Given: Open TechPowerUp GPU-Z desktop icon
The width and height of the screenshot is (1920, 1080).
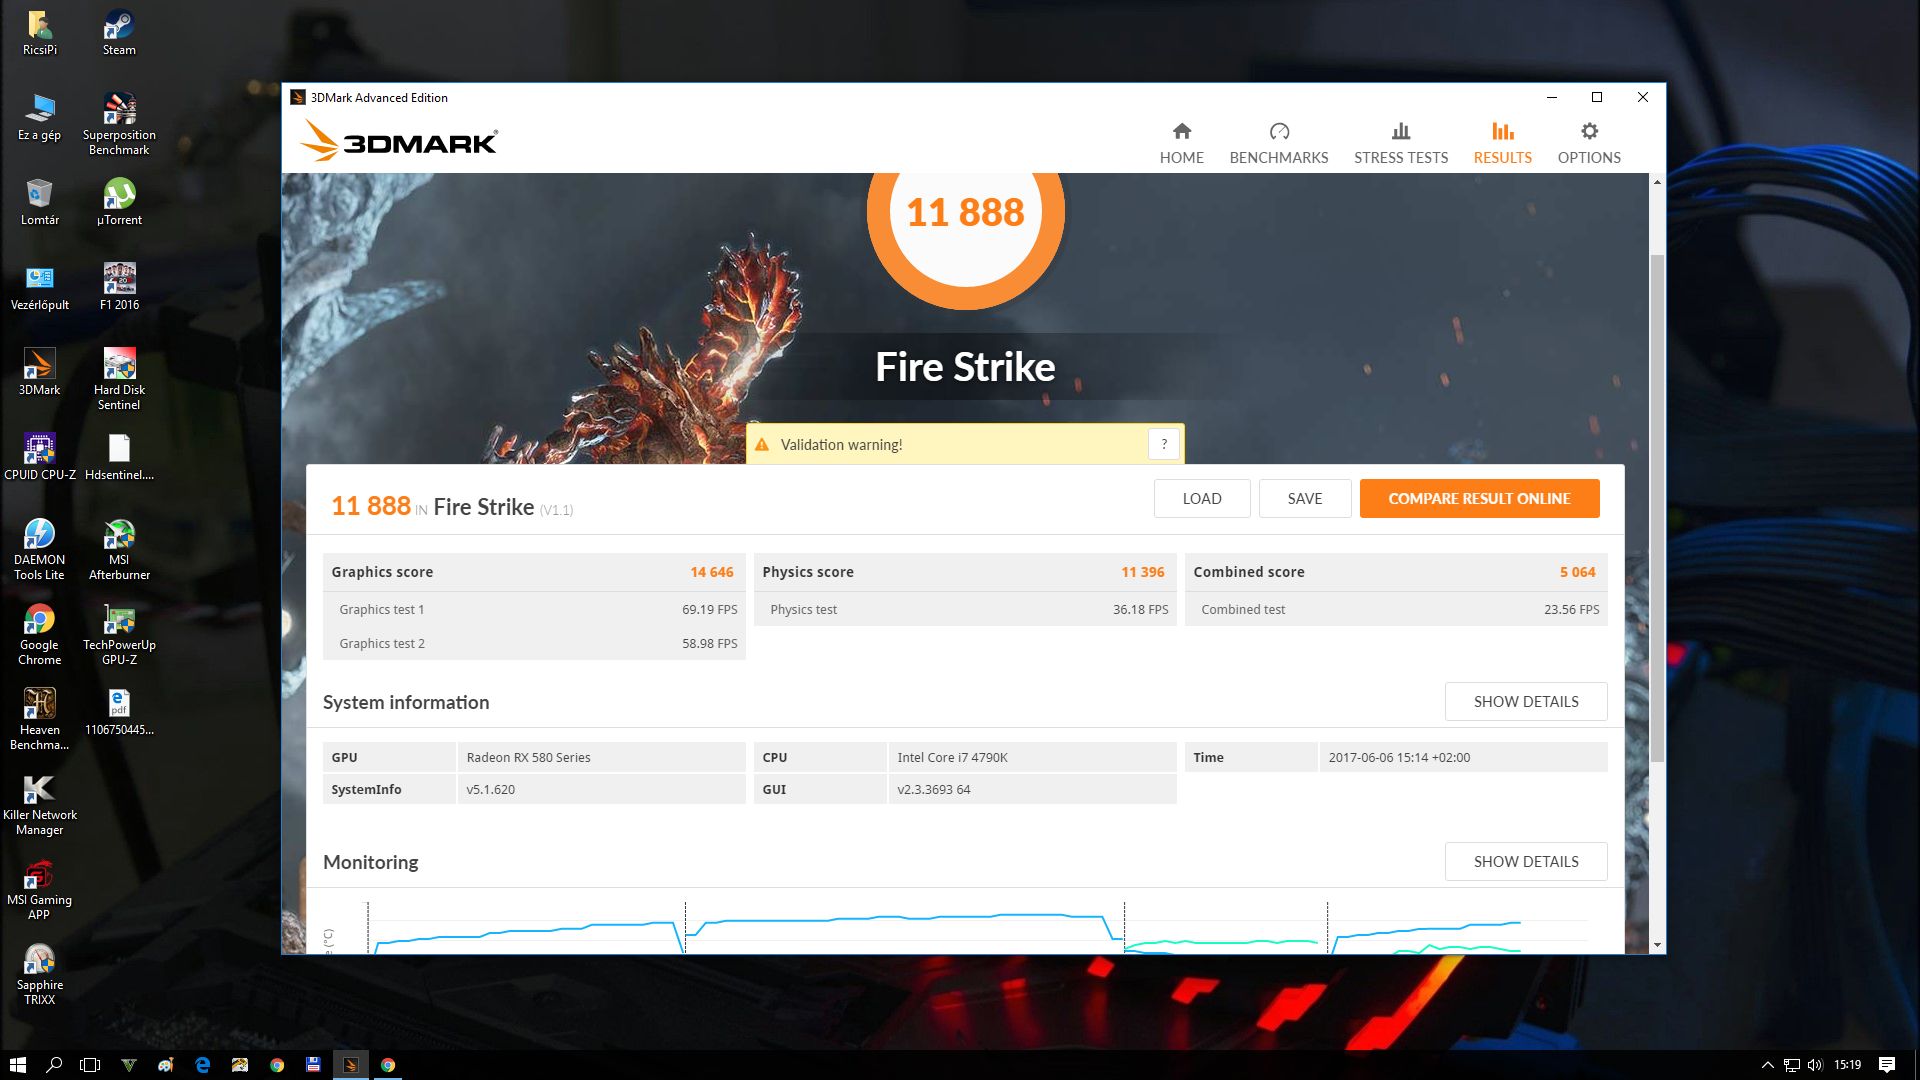Looking at the screenshot, I should (x=119, y=634).
